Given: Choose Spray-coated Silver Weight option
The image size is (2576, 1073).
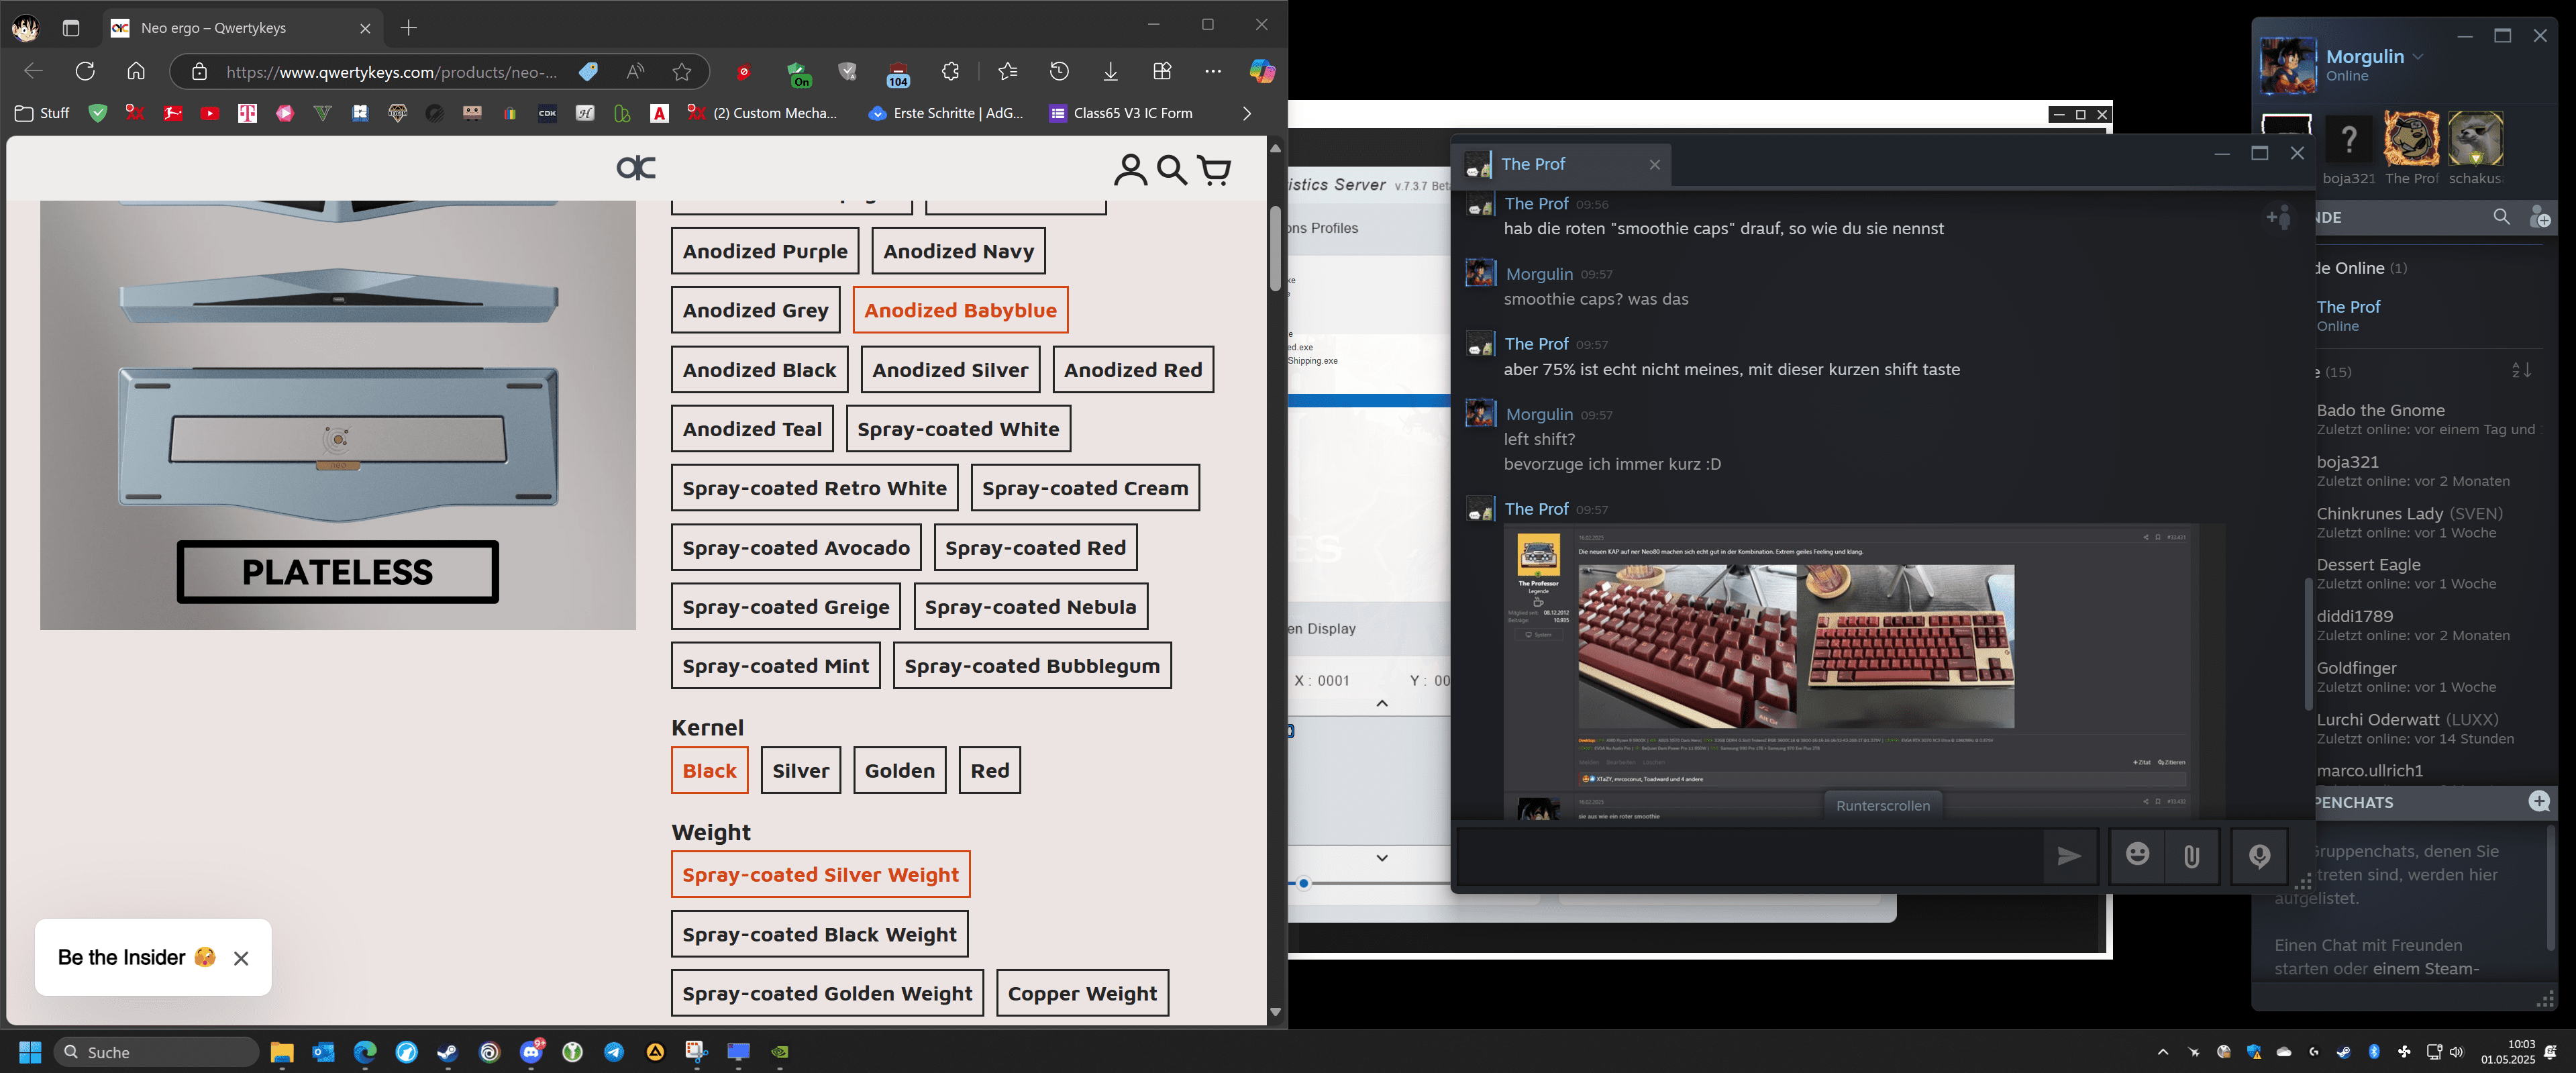Looking at the screenshot, I should (x=820, y=875).
